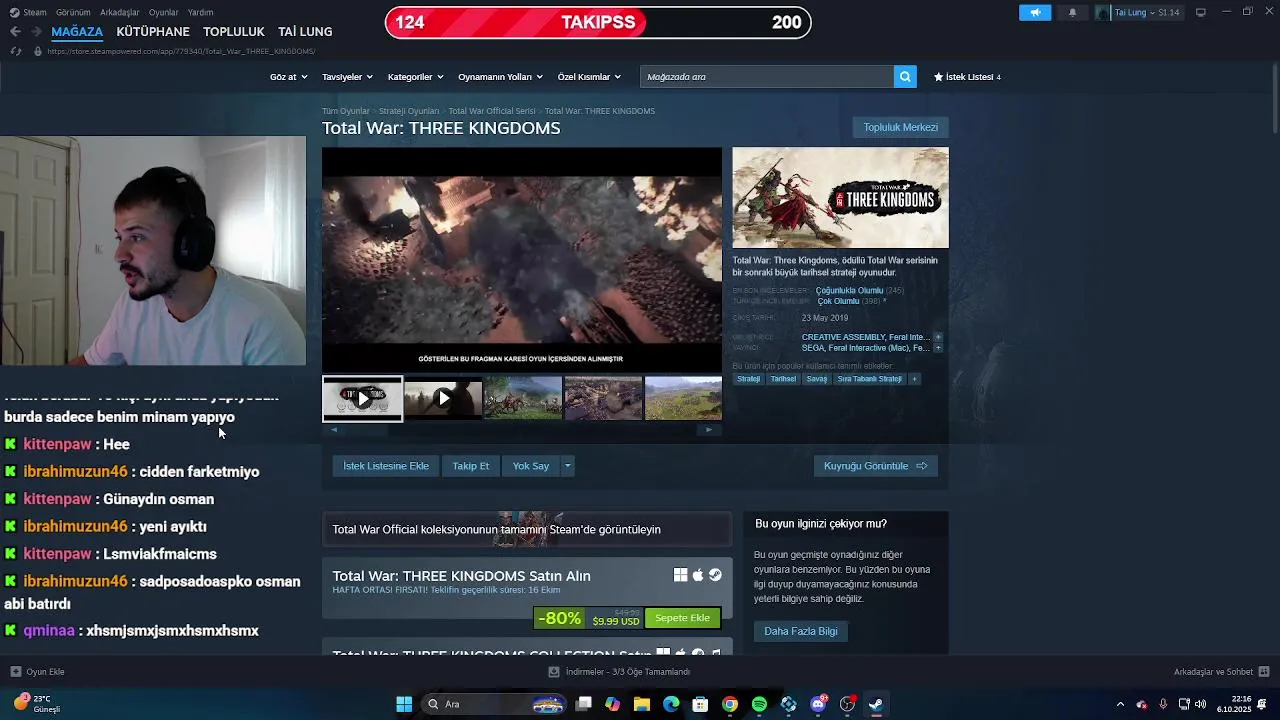
Task: Open Discord from the taskbar
Action: pos(818,704)
